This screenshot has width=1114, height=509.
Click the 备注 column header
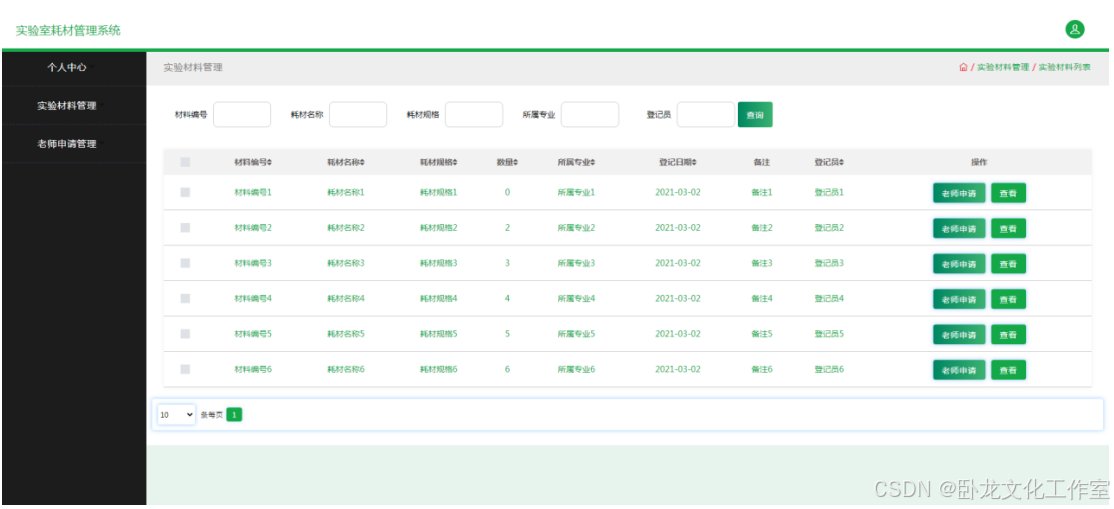click(x=762, y=163)
